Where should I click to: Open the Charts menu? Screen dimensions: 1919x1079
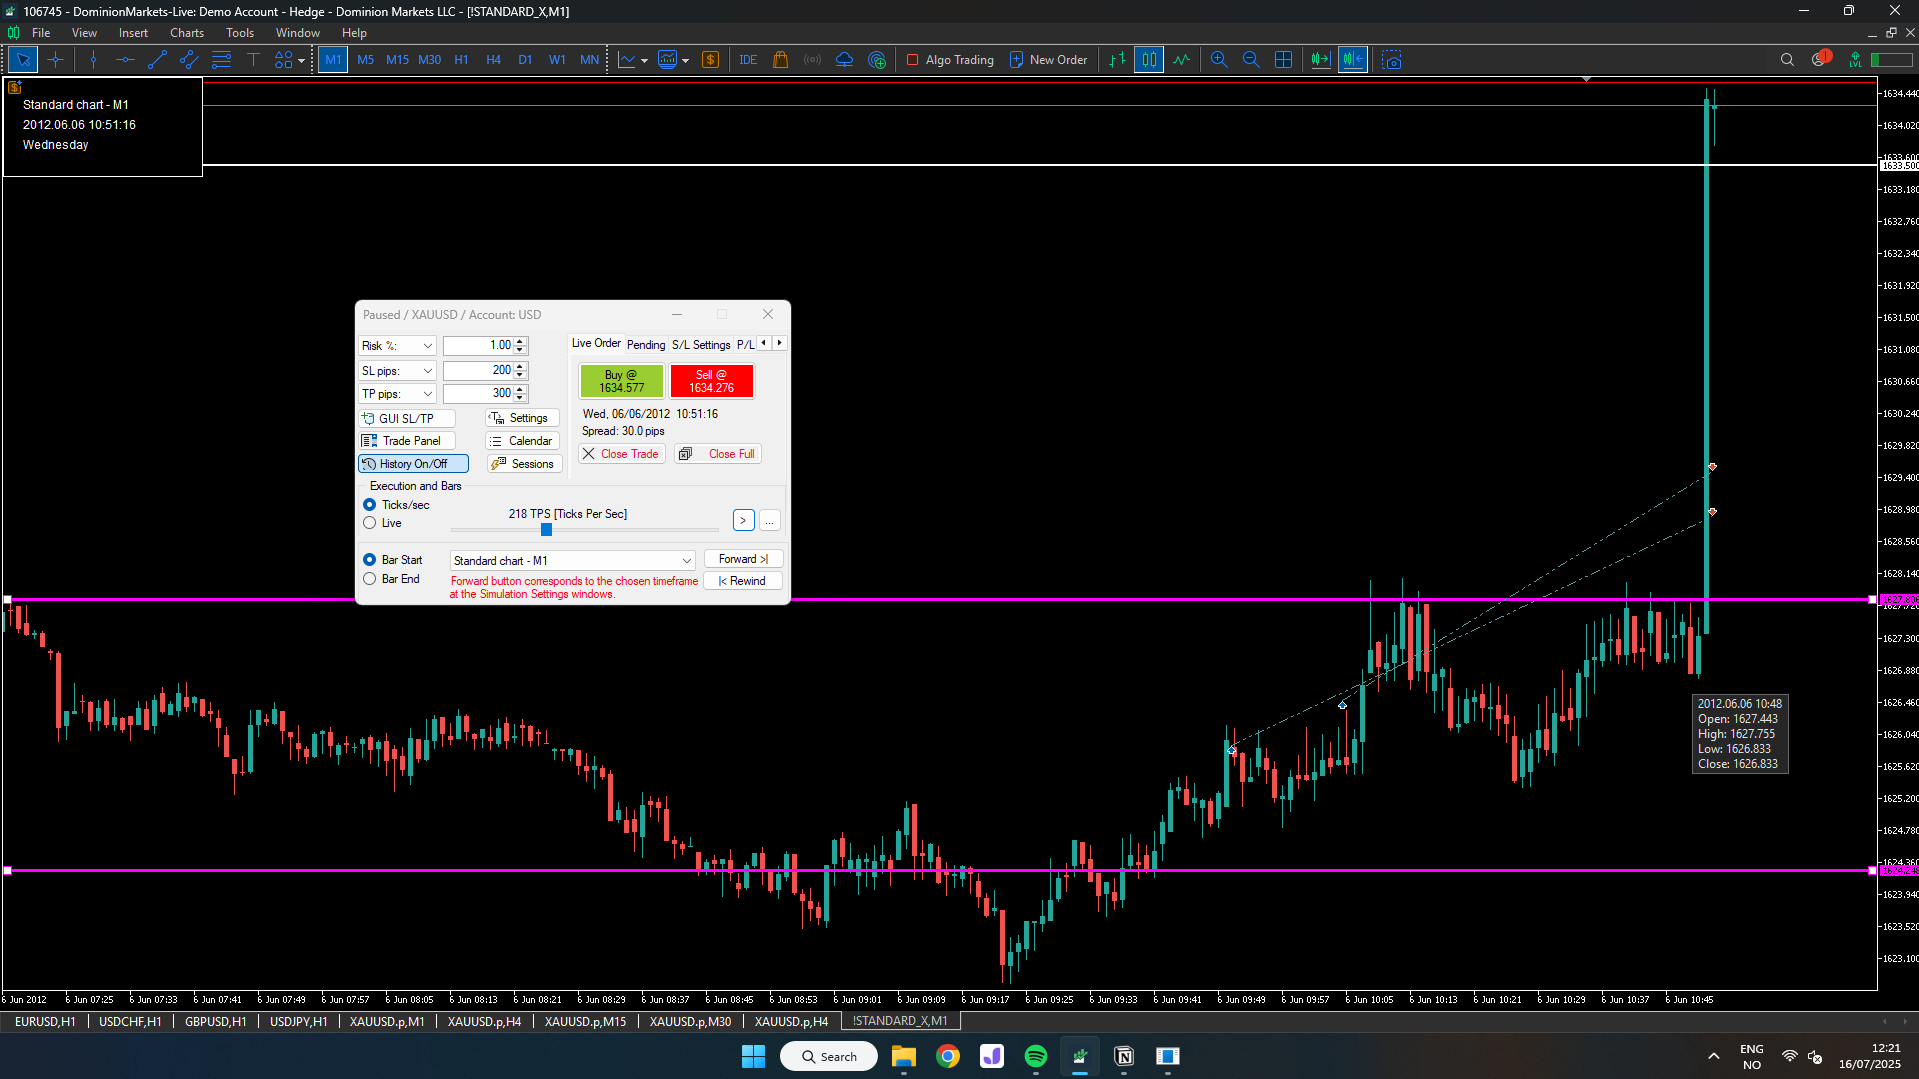187,33
